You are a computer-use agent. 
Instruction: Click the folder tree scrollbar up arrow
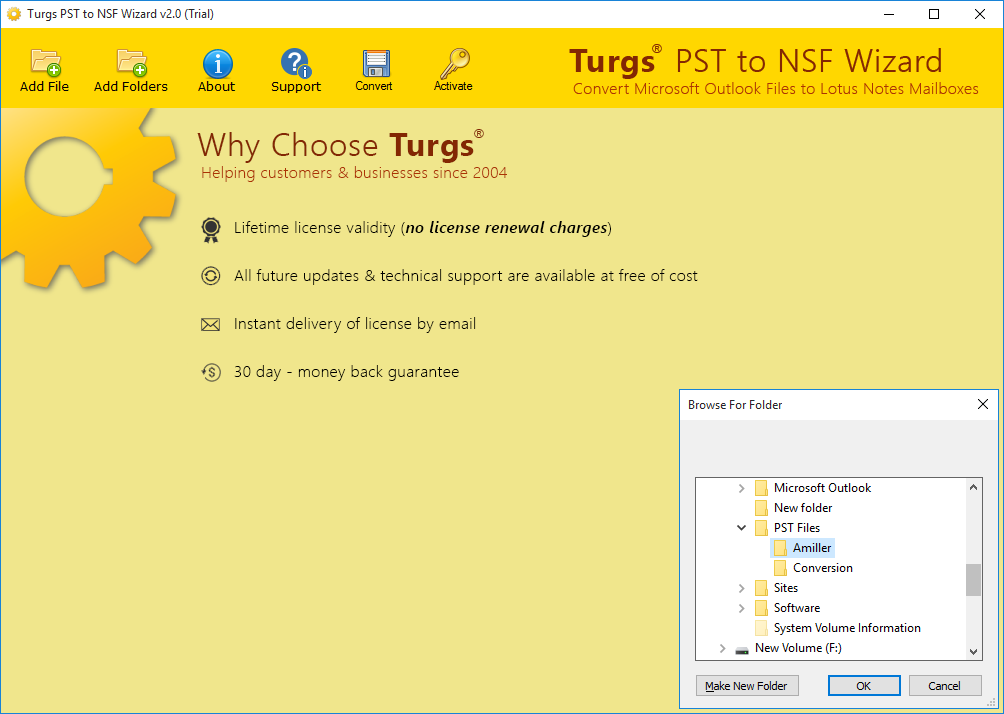point(973,487)
